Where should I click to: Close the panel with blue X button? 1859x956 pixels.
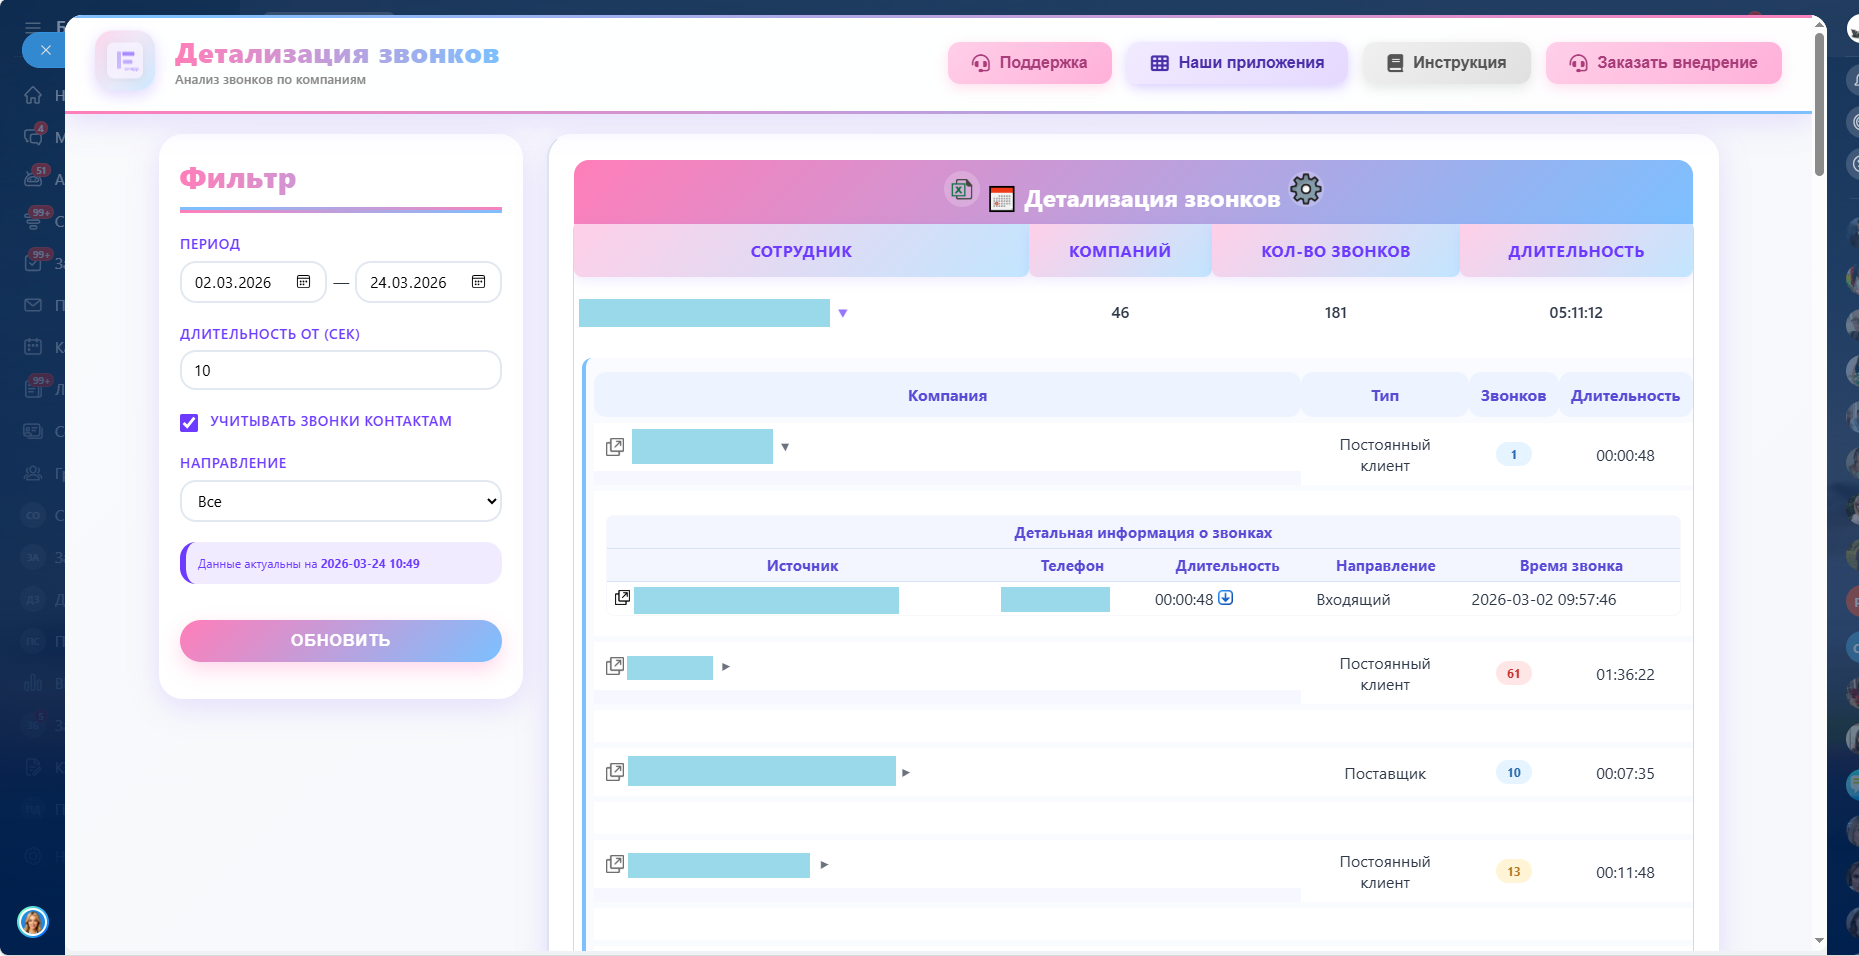[45, 50]
